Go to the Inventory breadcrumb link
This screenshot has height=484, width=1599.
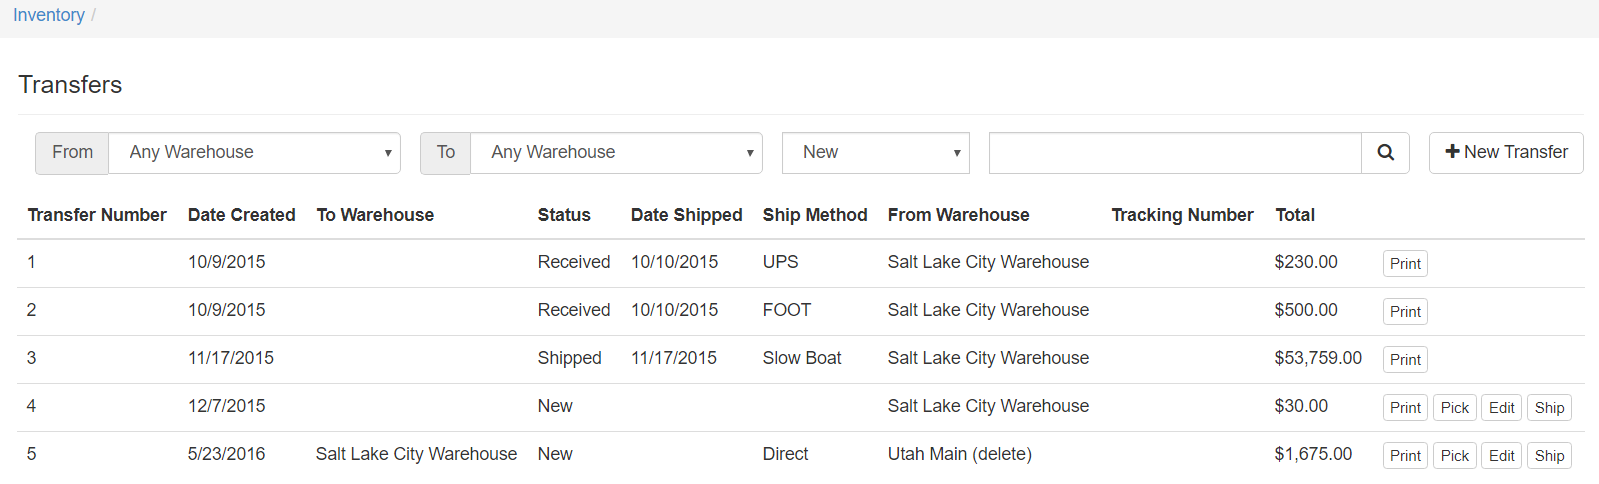click(49, 15)
